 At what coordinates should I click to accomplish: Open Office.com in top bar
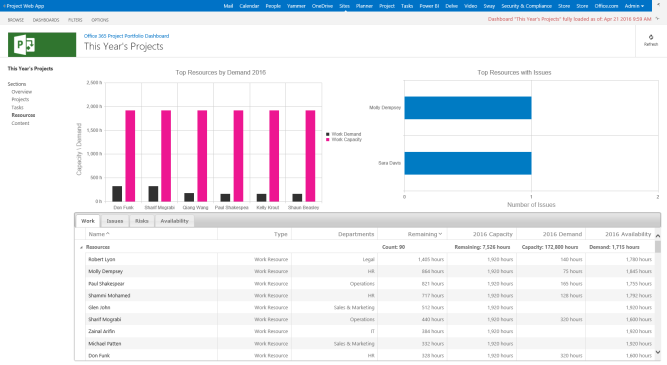(x=607, y=6)
